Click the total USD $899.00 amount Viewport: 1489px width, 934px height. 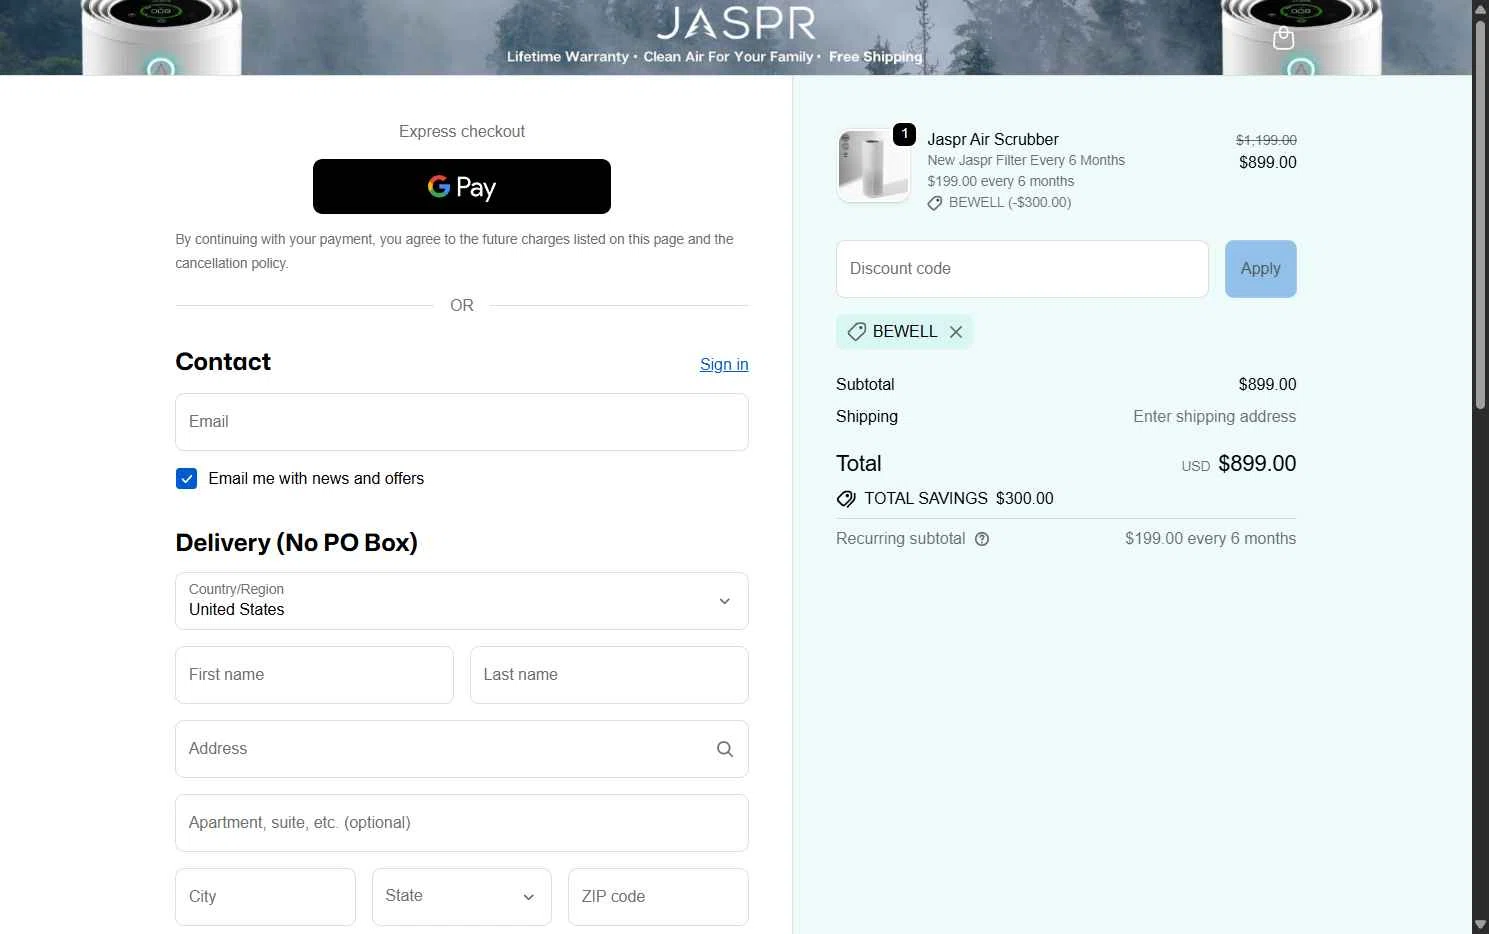click(x=1238, y=464)
